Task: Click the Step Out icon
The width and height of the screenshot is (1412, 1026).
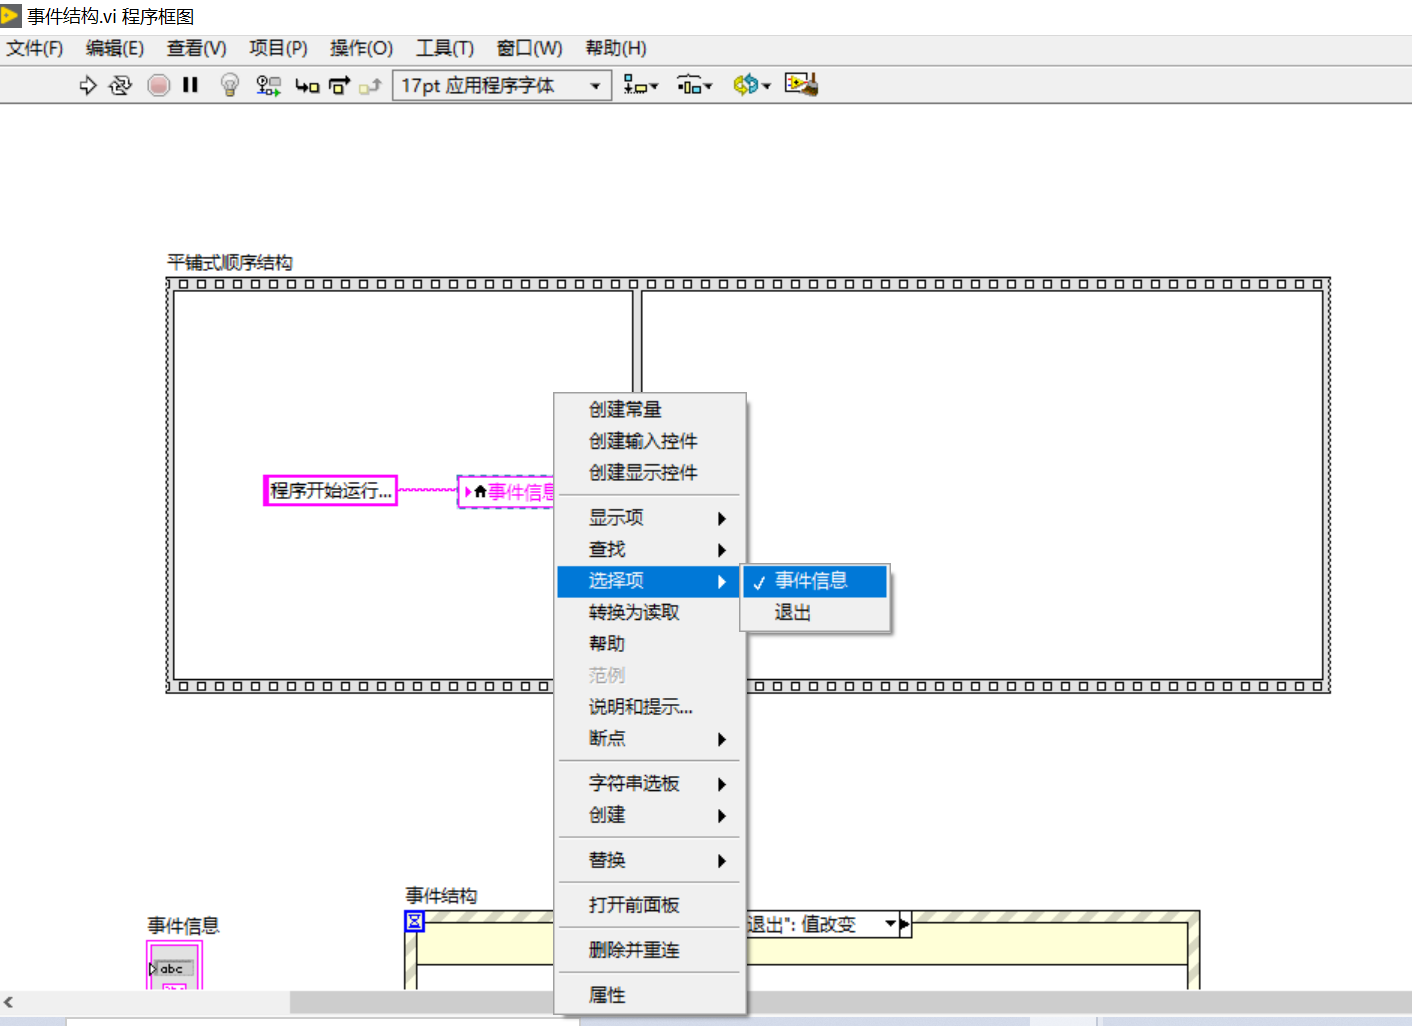Action: 371,86
